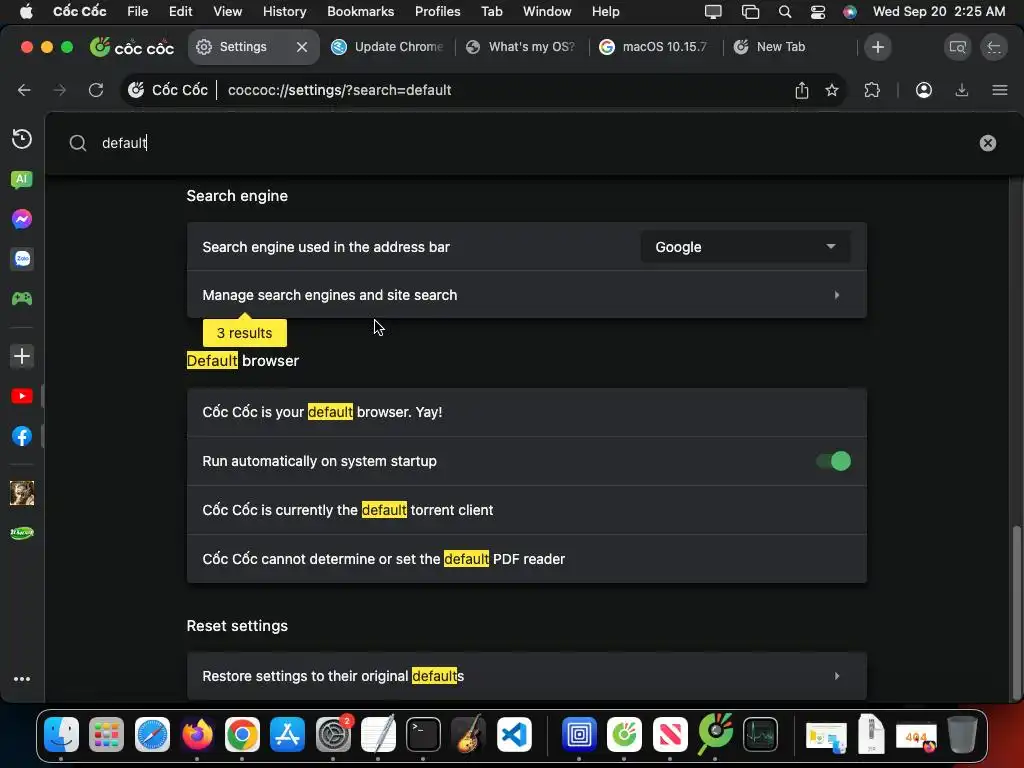Open the History sidebar icon

point(22,138)
